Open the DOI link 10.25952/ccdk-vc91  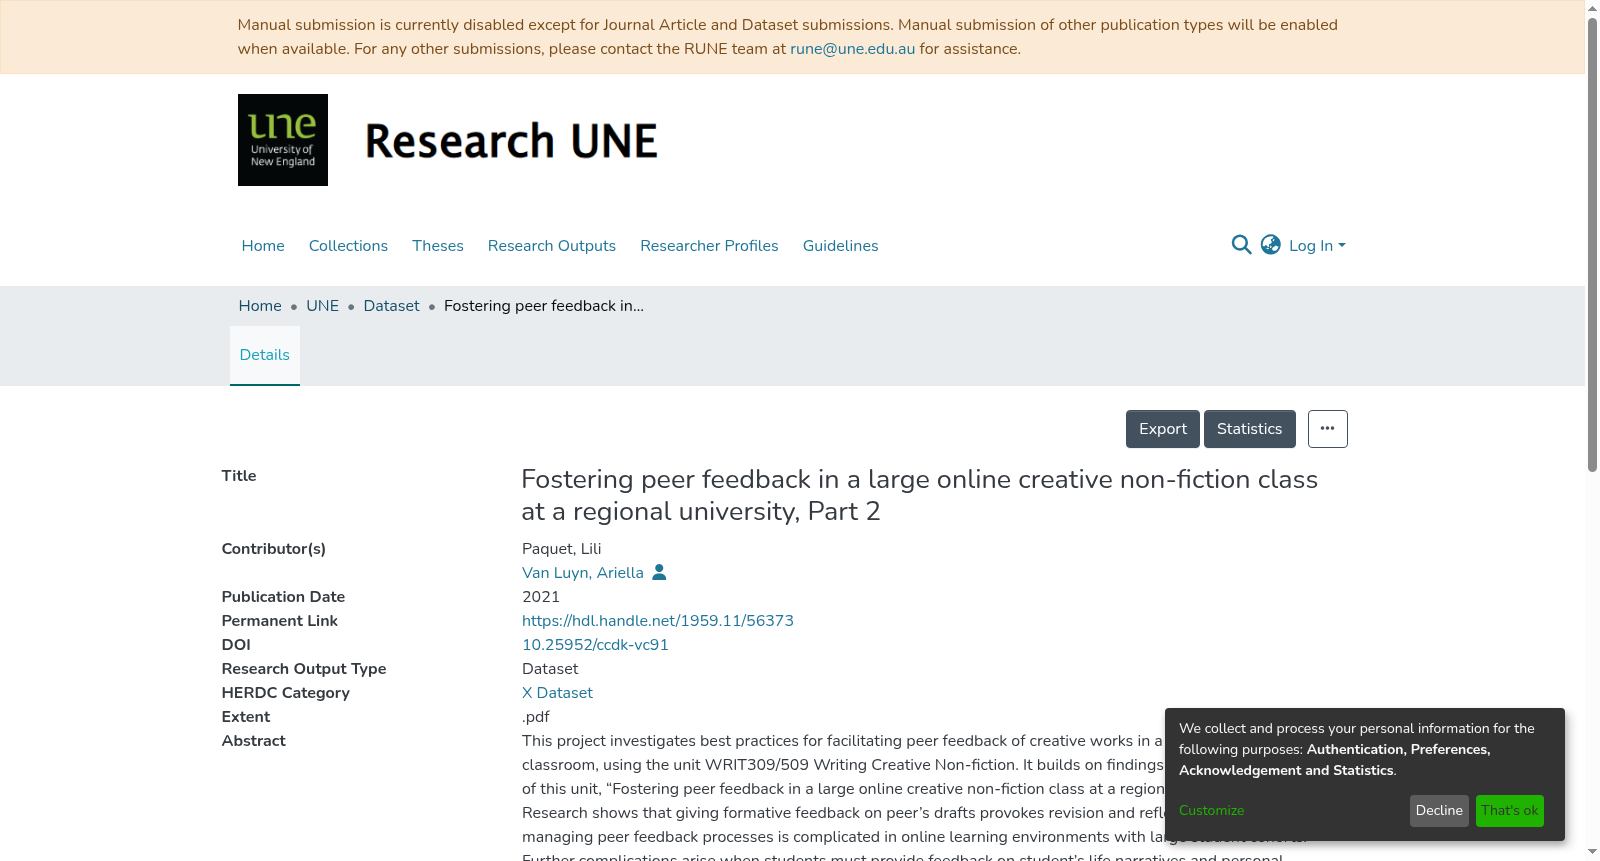tap(595, 645)
